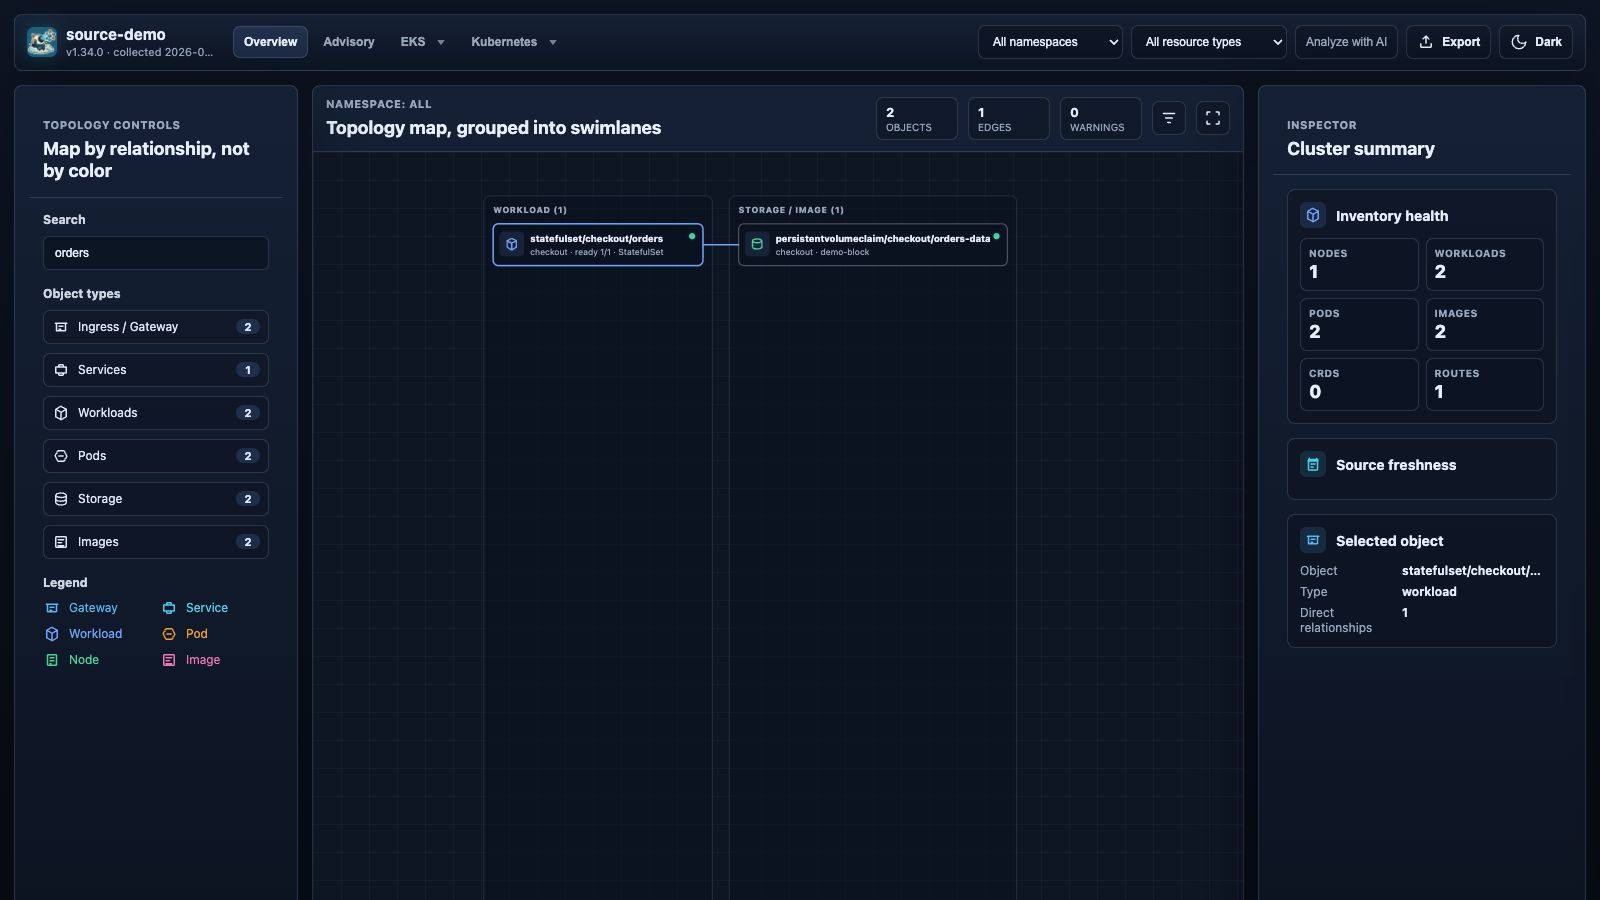Open the All resource types dropdown

point(1209,42)
